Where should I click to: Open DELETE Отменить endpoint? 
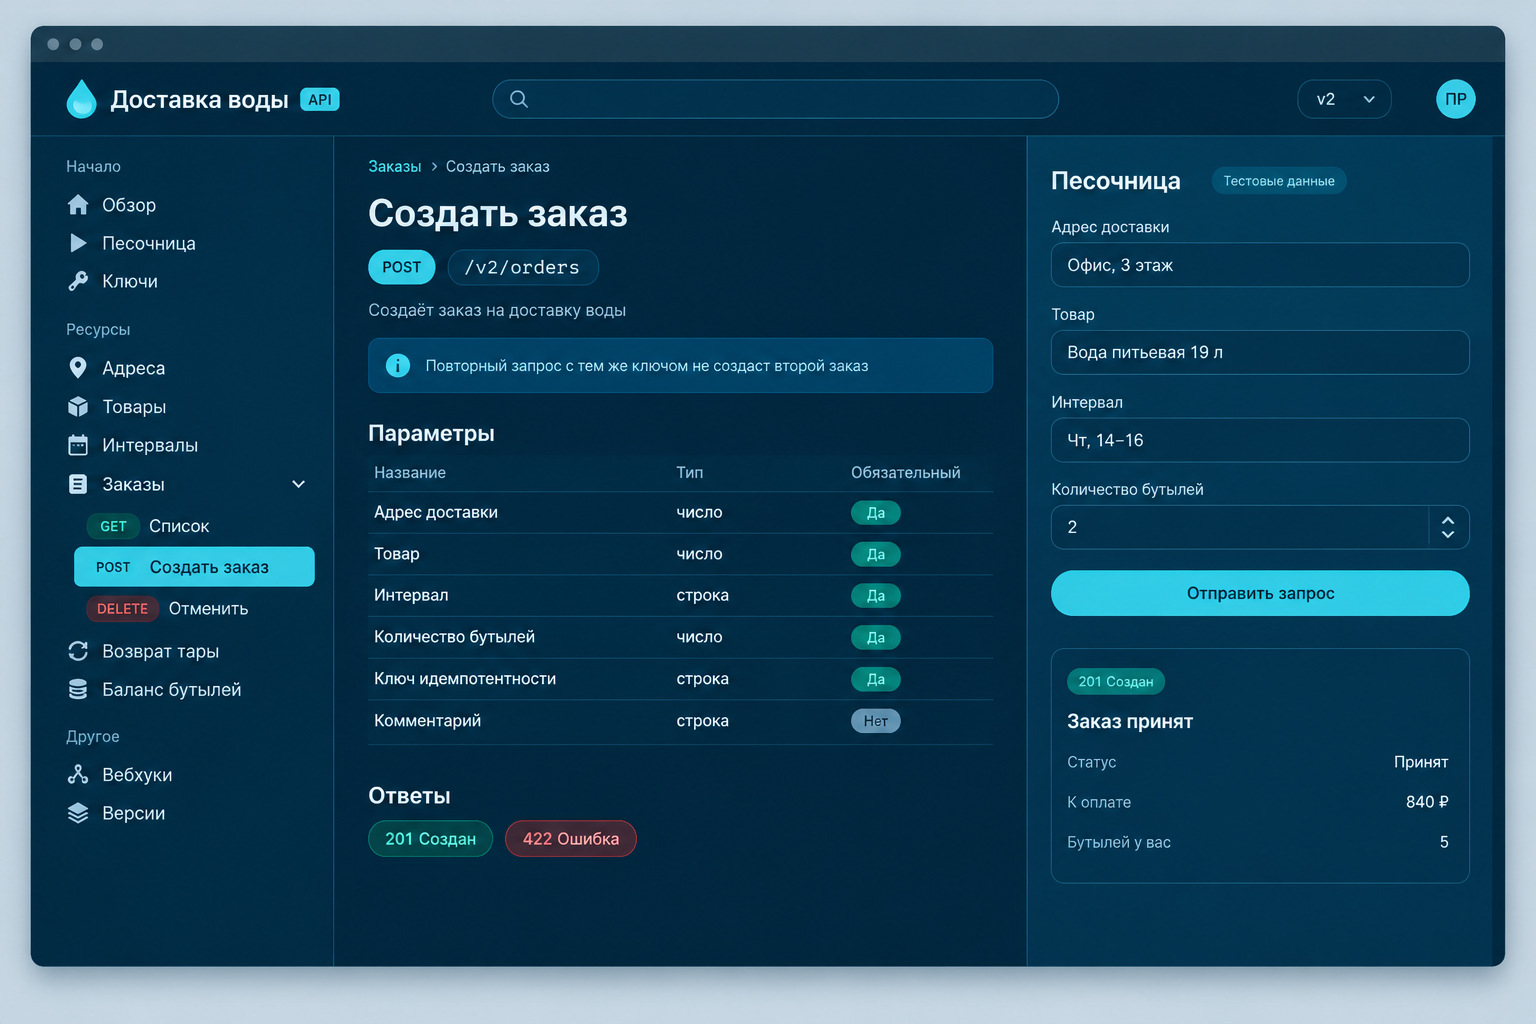[167, 609]
